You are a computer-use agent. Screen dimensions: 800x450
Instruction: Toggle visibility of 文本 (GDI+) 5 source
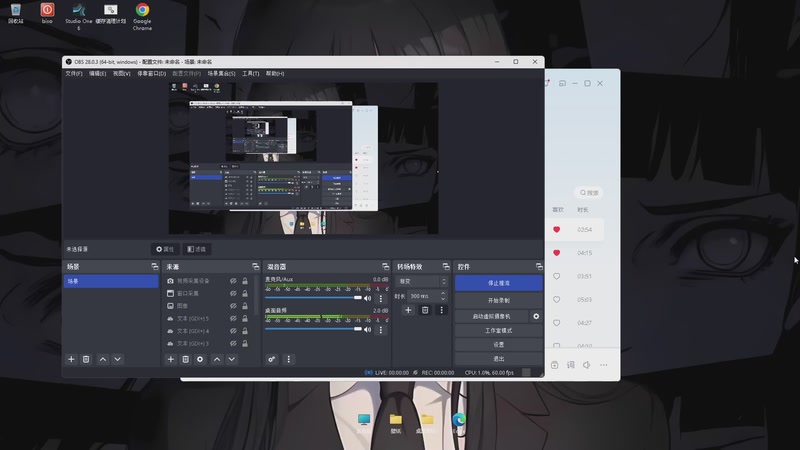(233, 318)
